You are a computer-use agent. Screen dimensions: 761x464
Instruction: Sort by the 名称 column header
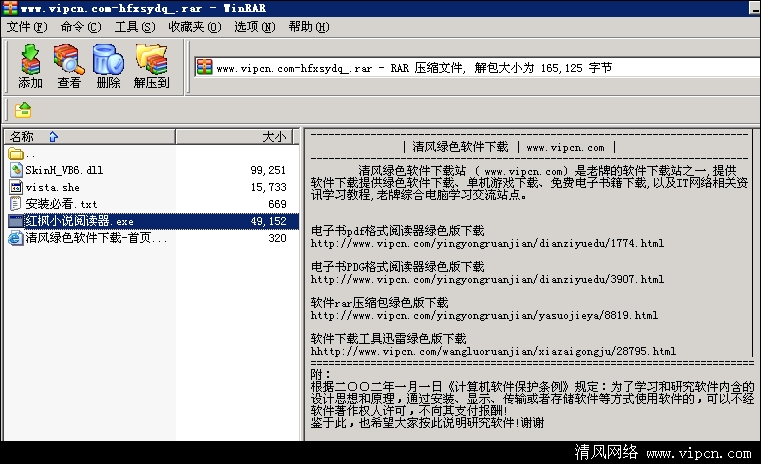tap(90, 137)
